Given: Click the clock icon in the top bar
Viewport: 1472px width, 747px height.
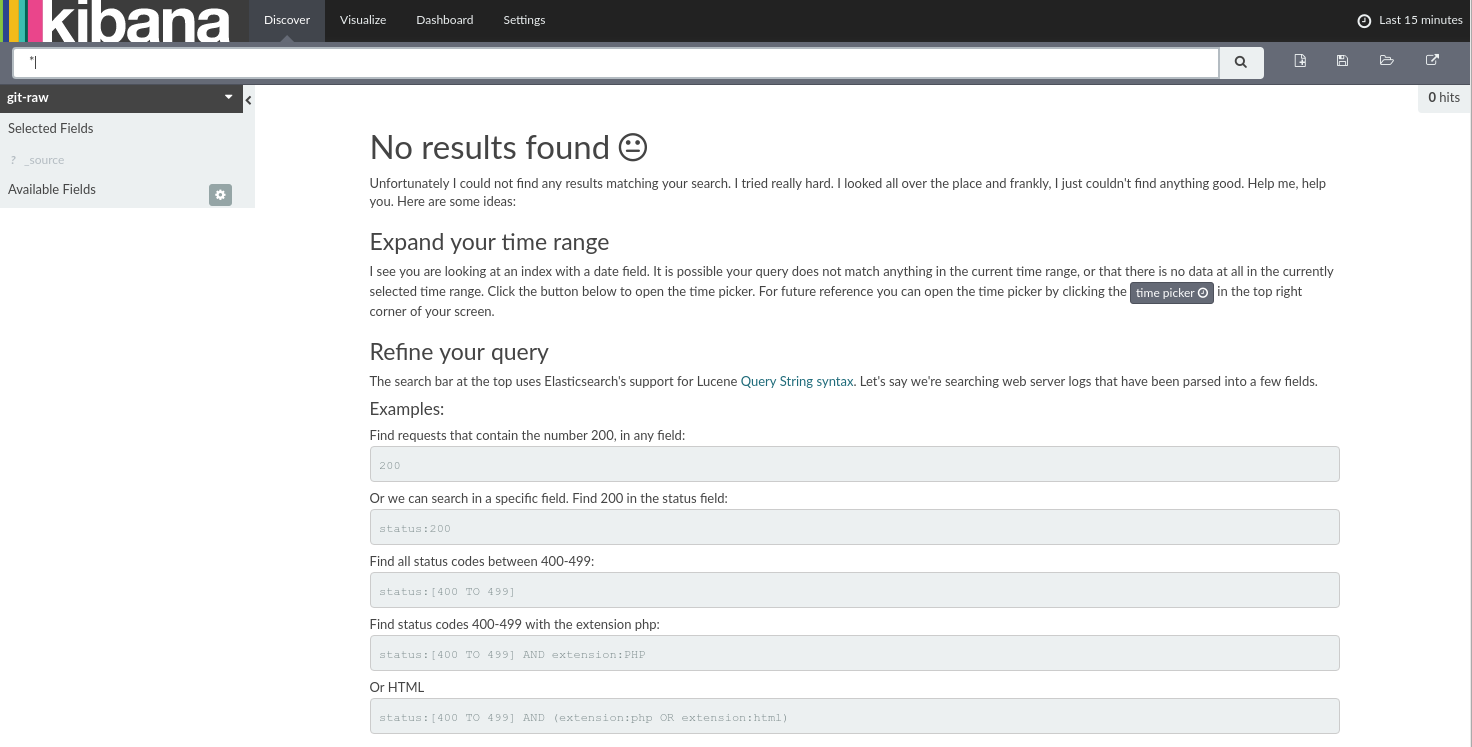Looking at the screenshot, I should (1364, 21).
